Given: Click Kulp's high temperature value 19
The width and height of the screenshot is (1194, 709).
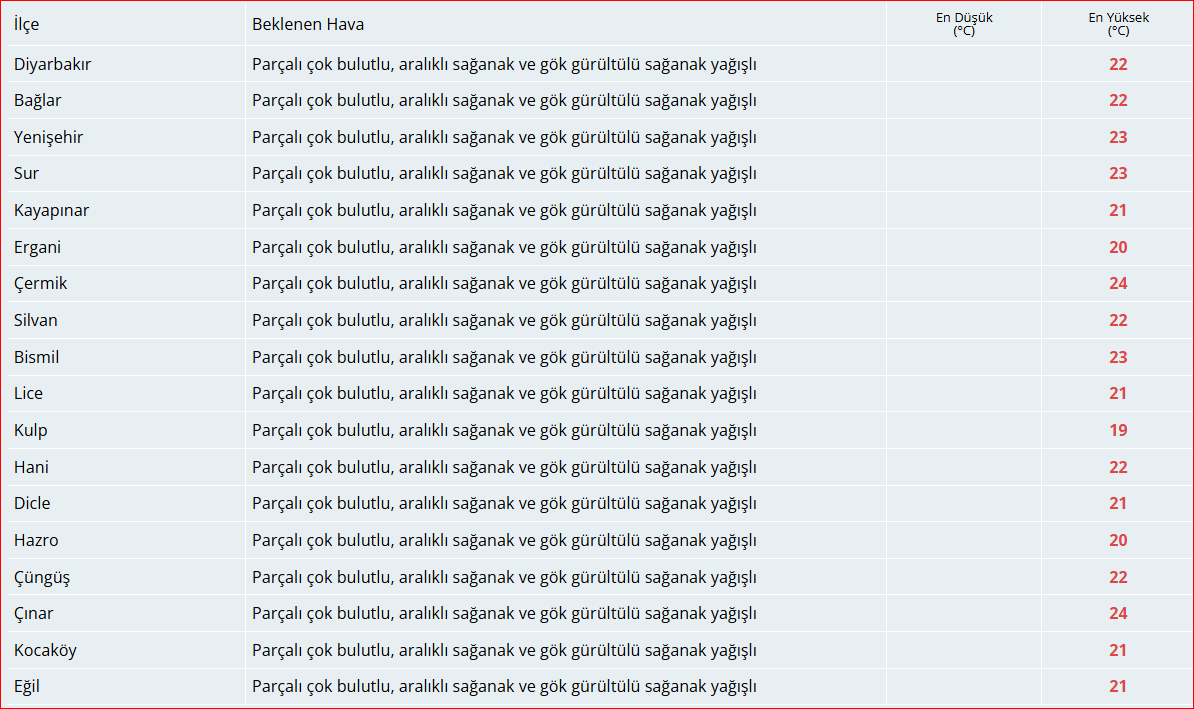Looking at the screenshot, I should click(x=1118, y=430).
